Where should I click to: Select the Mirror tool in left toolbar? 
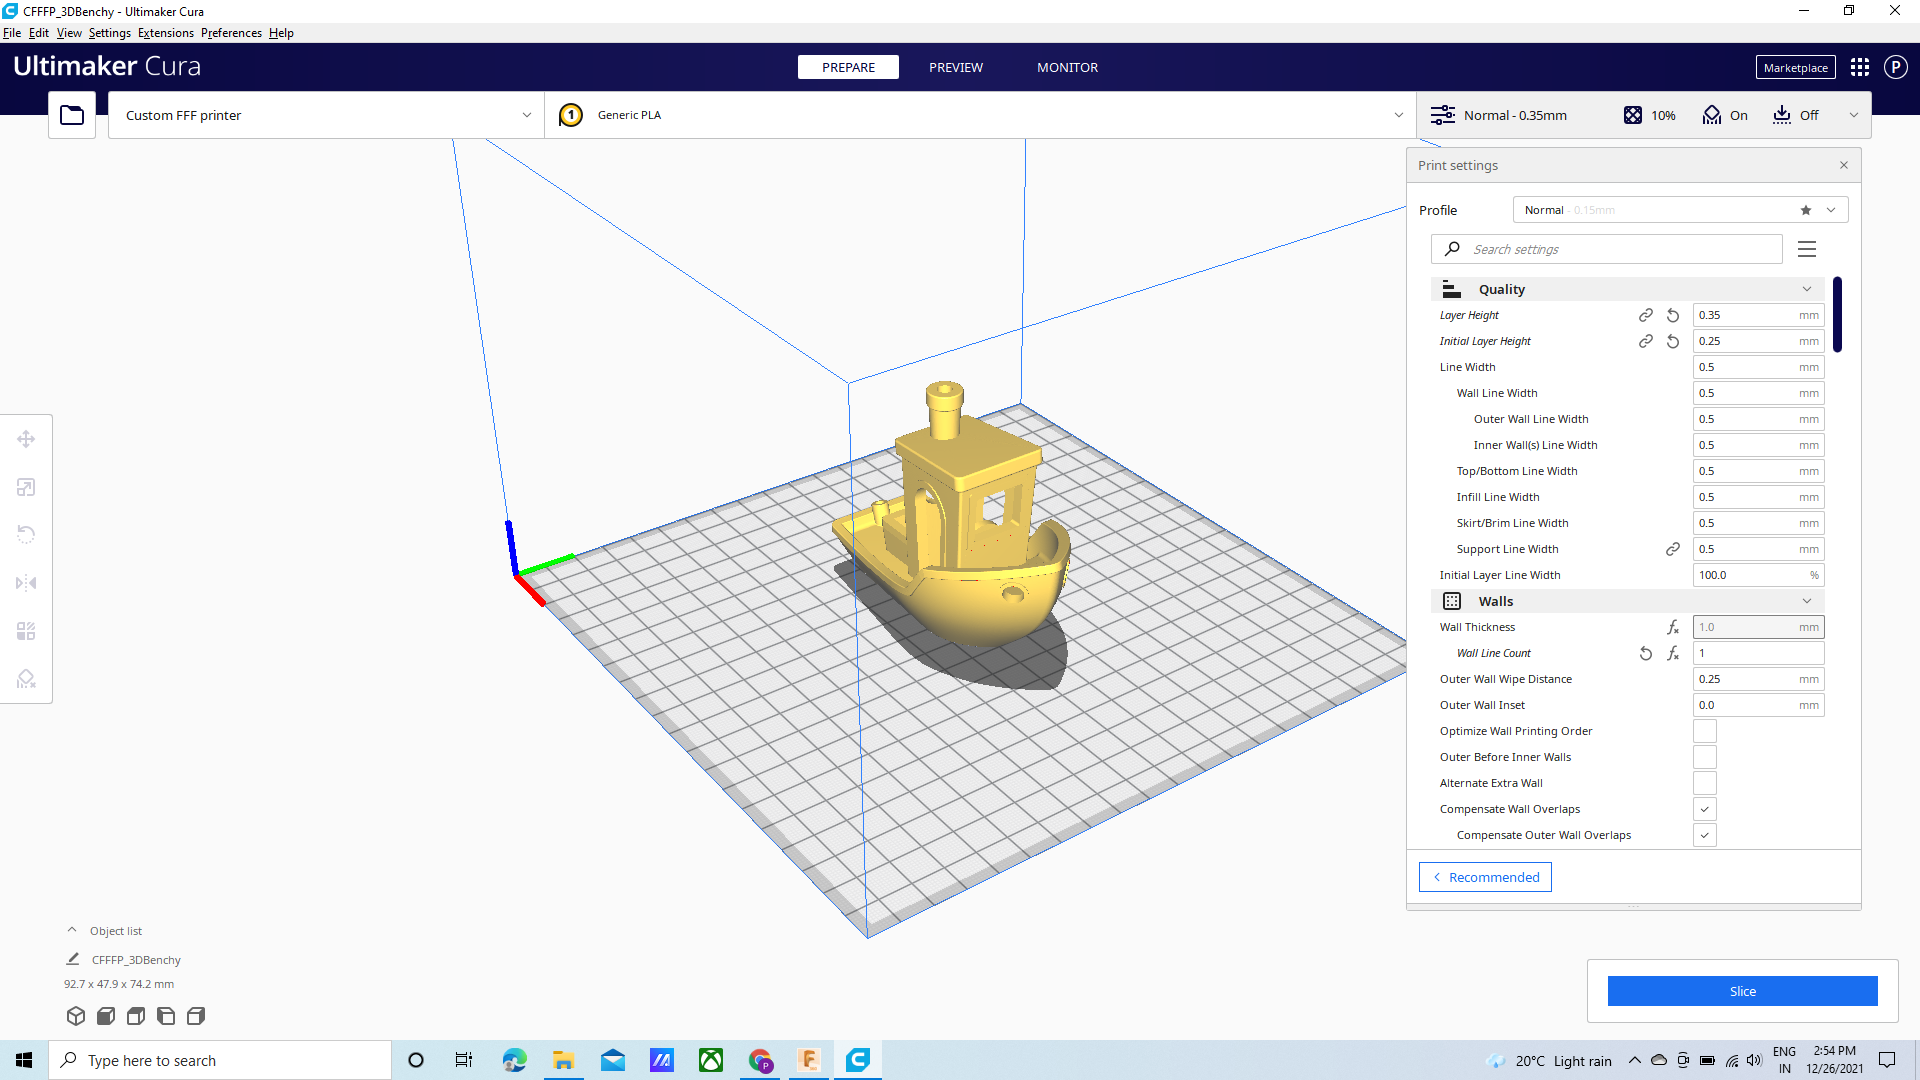26,583
